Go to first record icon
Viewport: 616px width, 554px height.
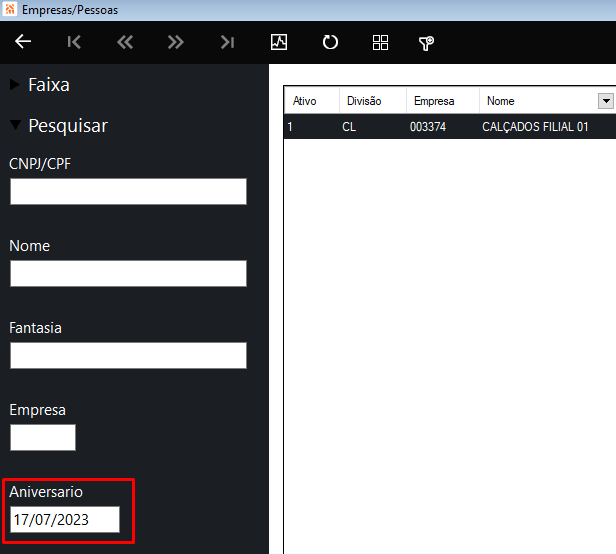pos(74,42)
